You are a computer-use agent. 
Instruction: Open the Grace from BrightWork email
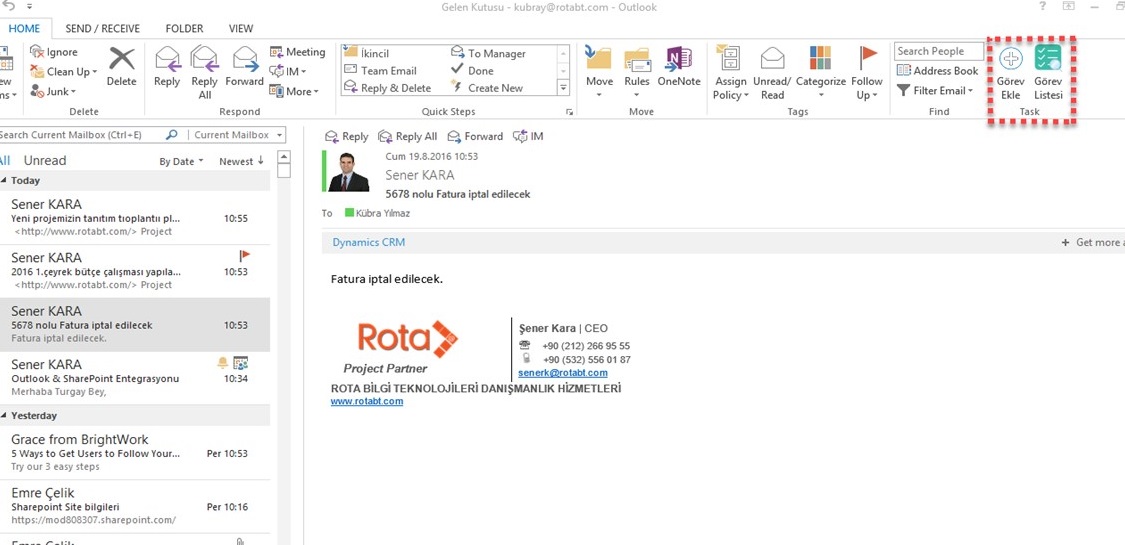tap(135, 453)
